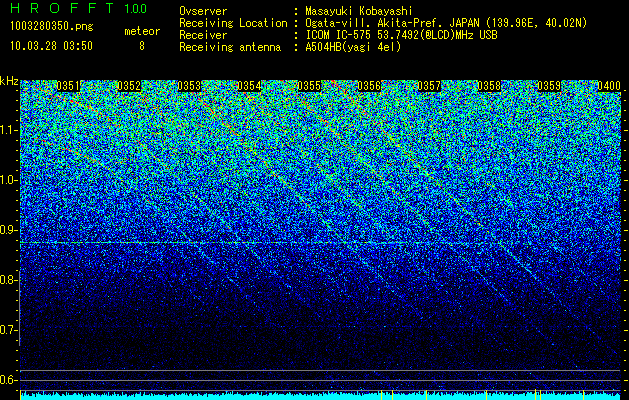629x400 pixels.
Task: Click the 0.9 kHz axis label
Action: coord(9,230)
